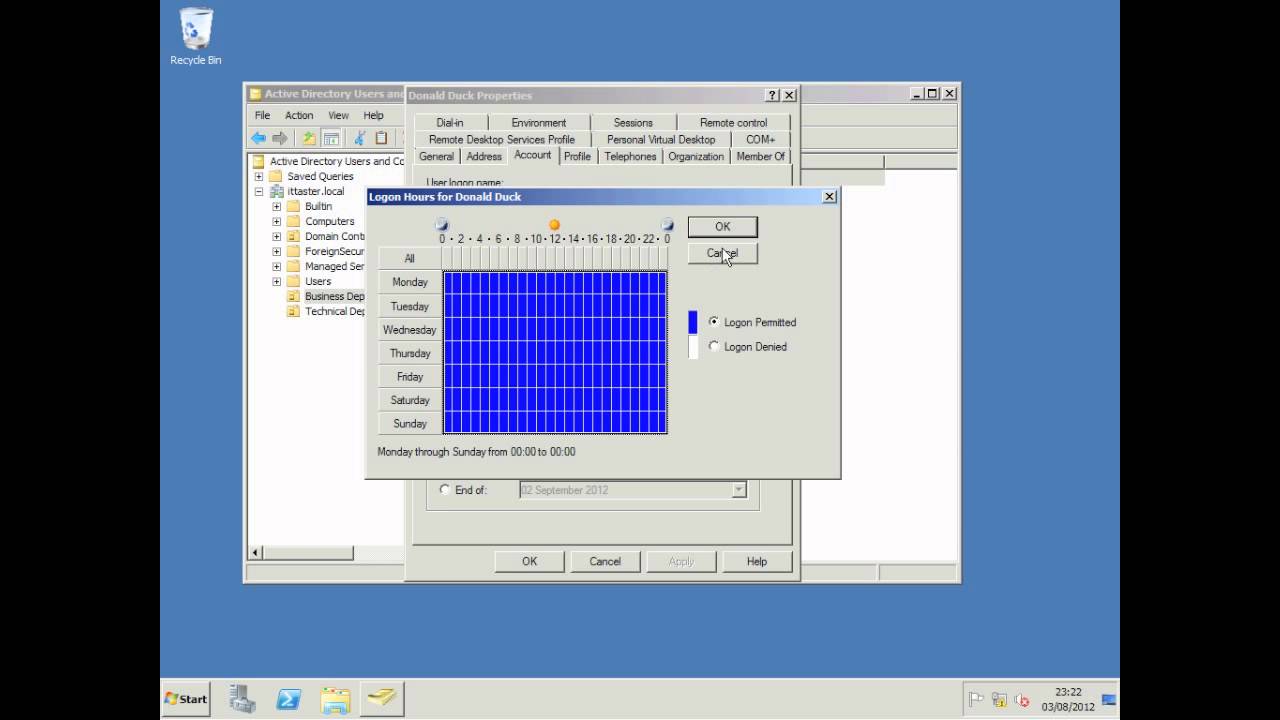The height and width of the screenshot is (720, 1280).
Task: Click the midnight moon icon at hour 0
Action: click(442, 225)
